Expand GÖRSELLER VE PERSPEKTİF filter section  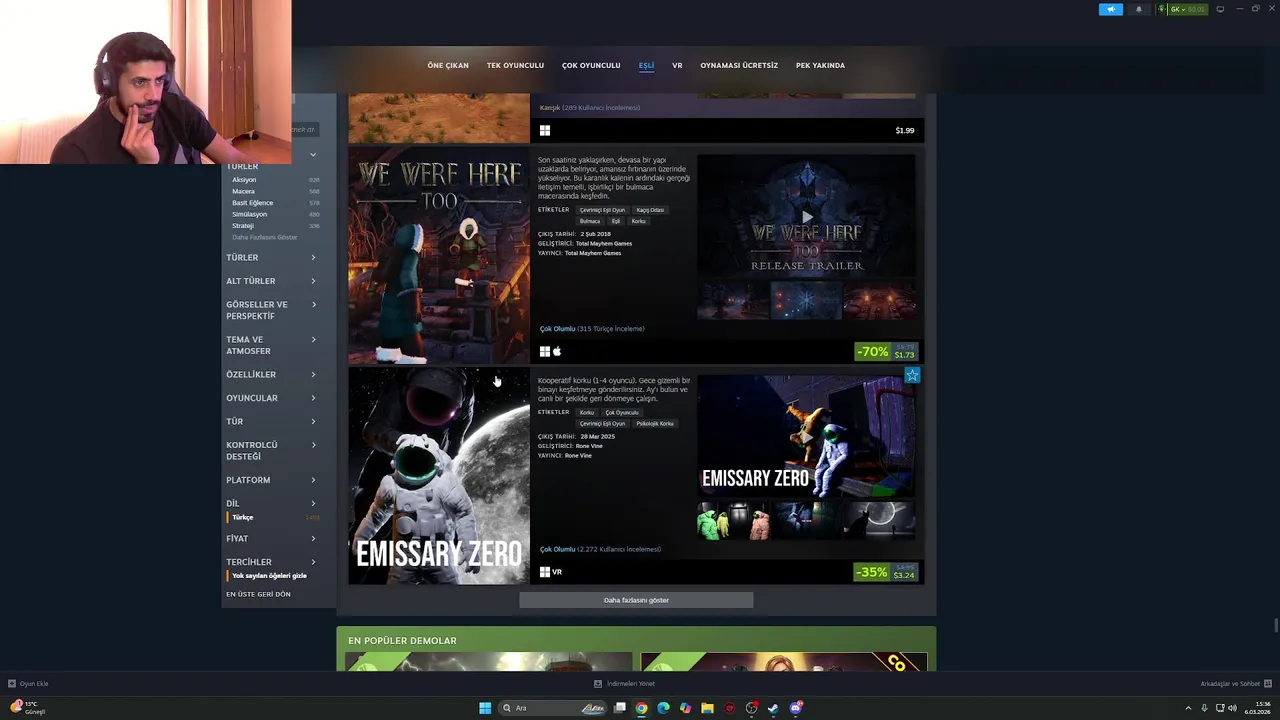pyautogui.click(x=271, y=310)
